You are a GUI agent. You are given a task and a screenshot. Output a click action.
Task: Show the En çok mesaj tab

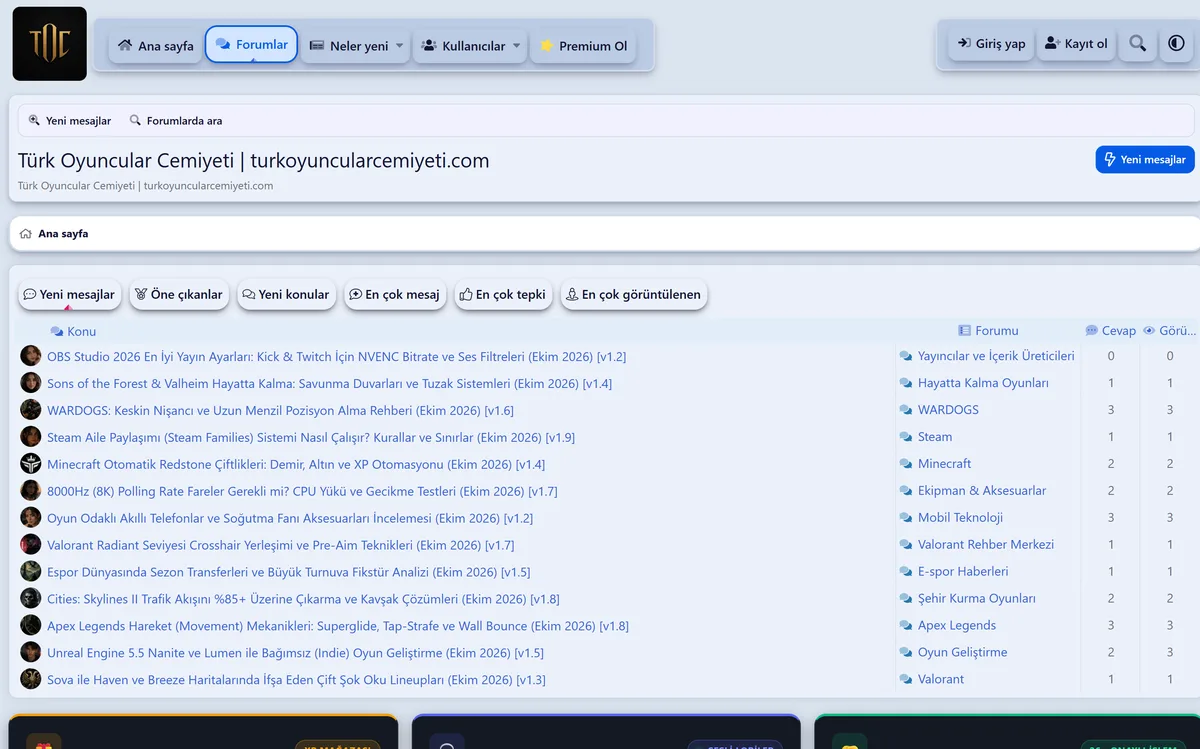click(395, 295)
